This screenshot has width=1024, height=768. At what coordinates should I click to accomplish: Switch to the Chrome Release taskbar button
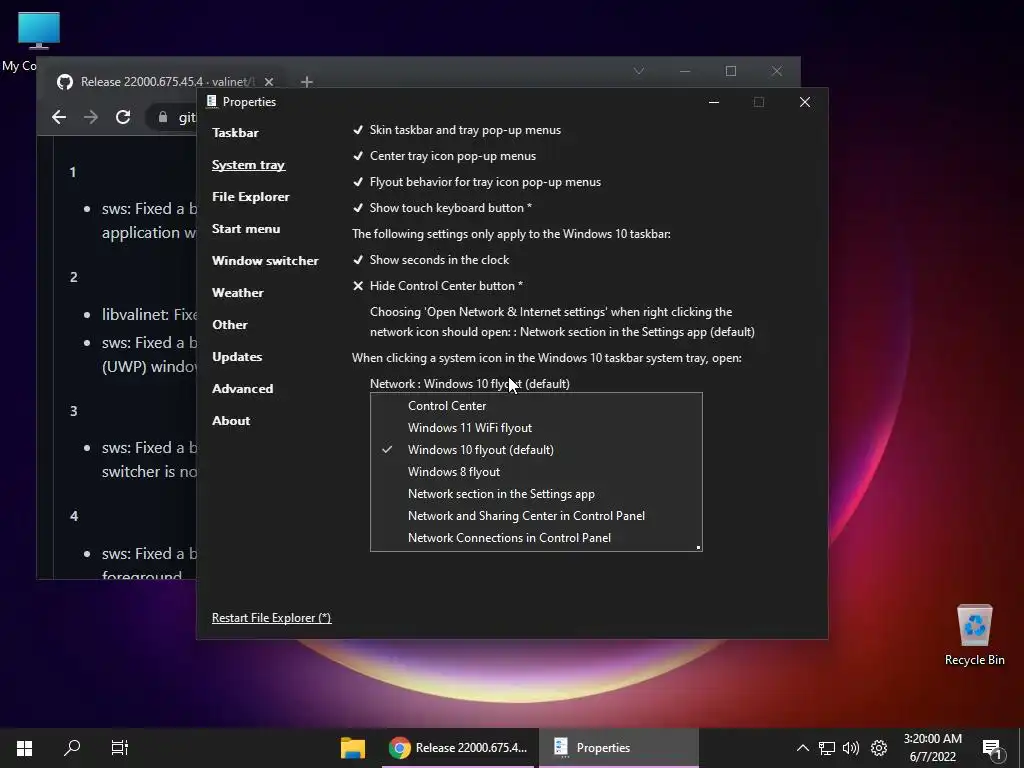click(458, 748)
